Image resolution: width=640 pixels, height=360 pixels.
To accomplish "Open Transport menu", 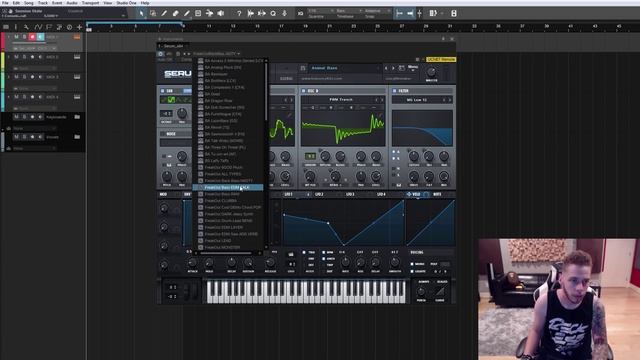I will tap(90, 3).
